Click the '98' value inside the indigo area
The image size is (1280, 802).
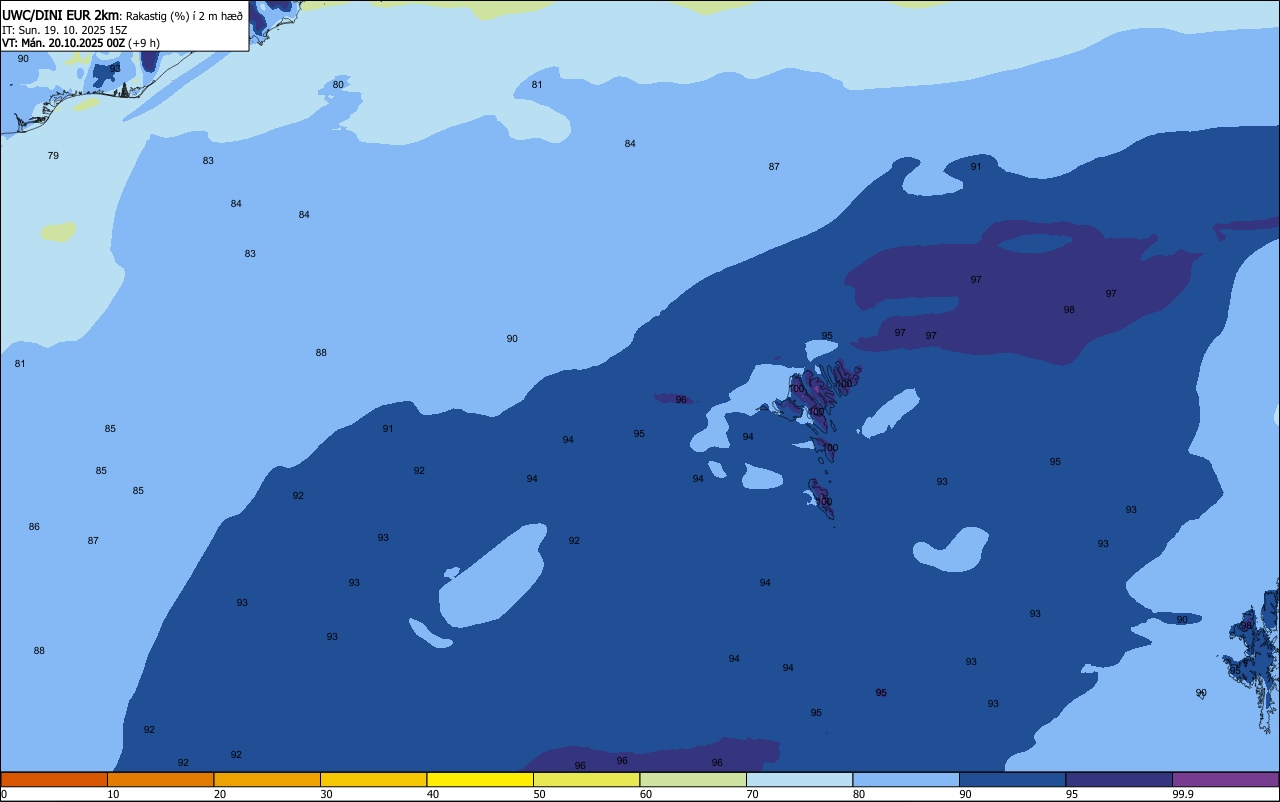[1069, 310]
